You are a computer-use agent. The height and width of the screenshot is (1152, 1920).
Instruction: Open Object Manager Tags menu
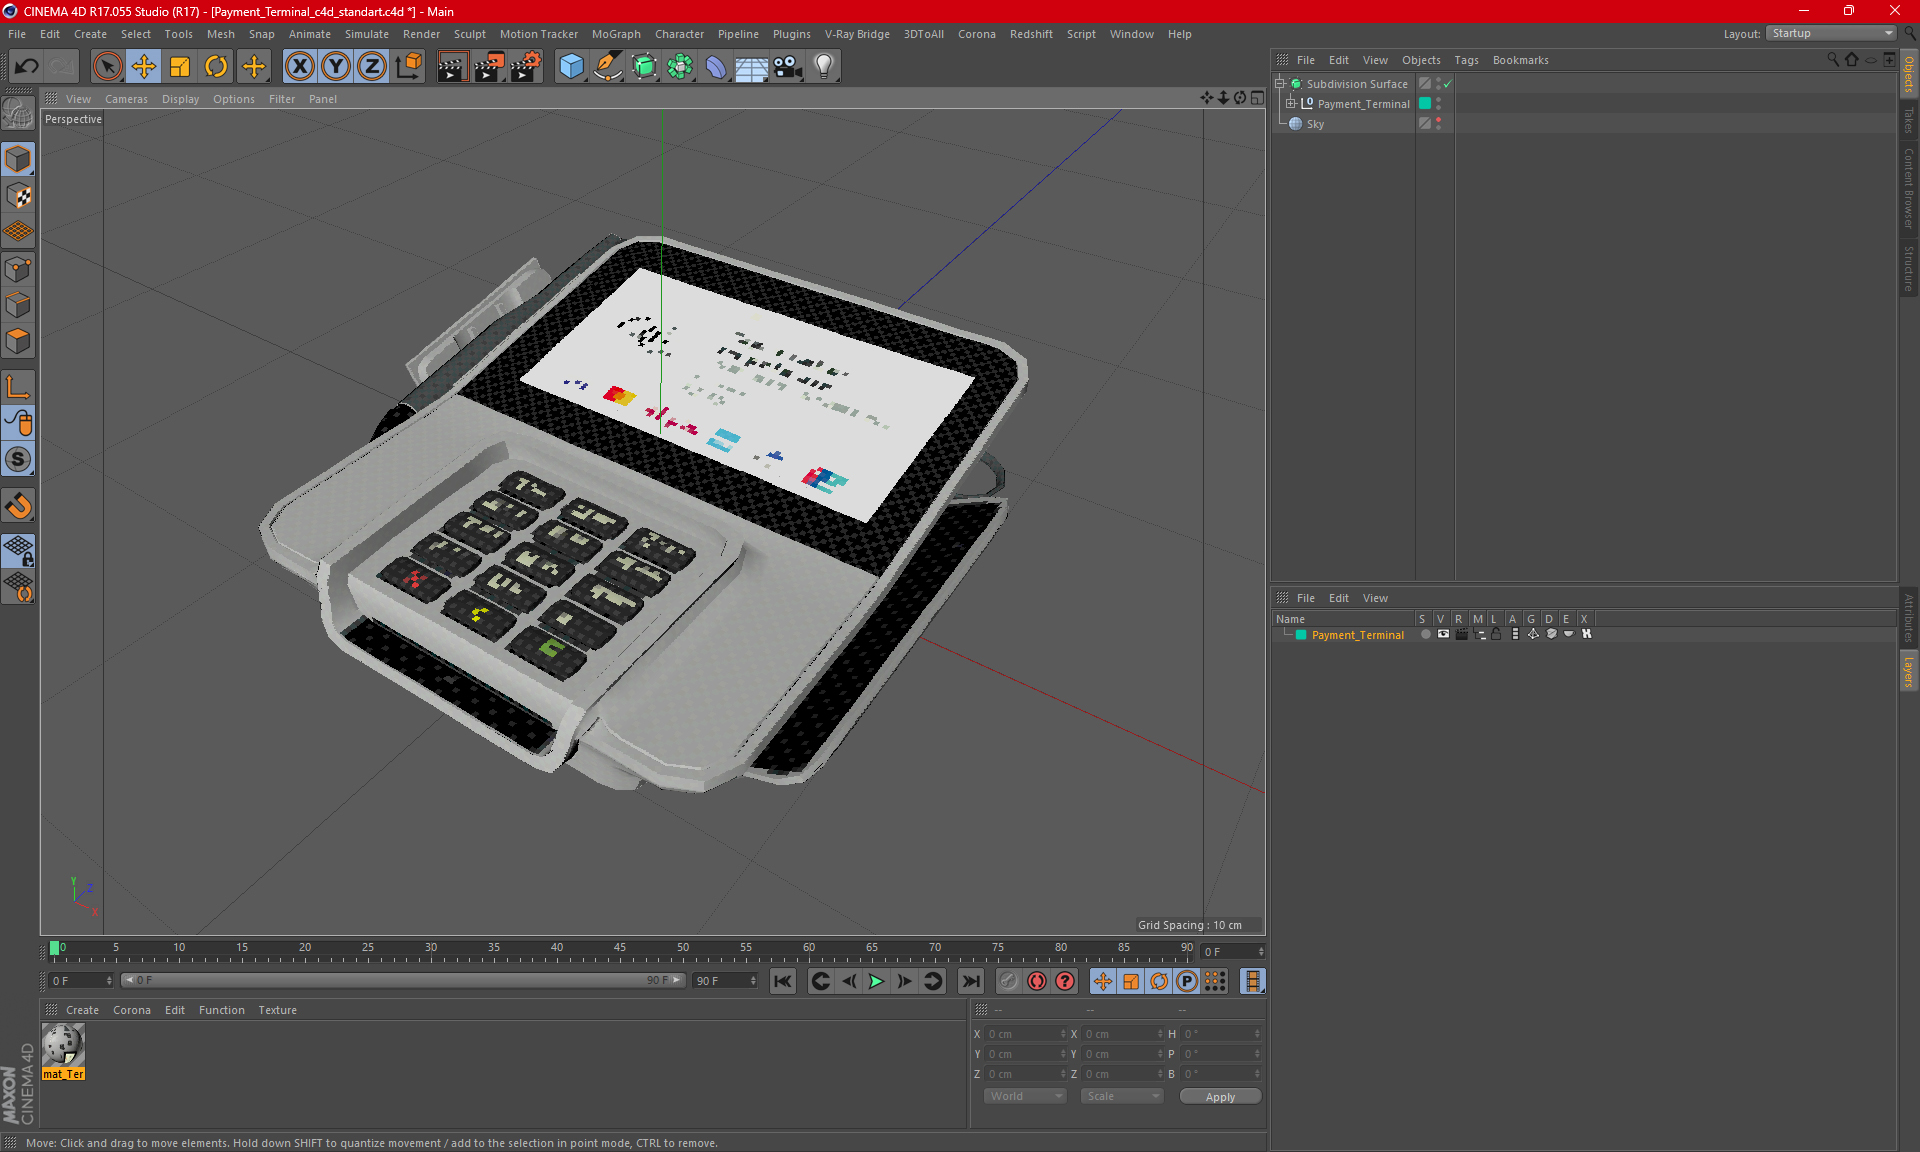1466,60
